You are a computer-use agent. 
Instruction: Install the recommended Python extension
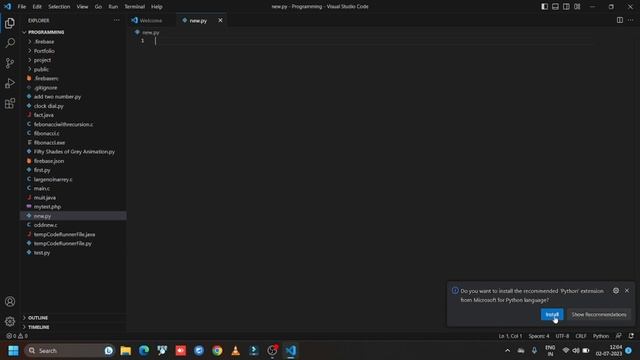[552, 314]
